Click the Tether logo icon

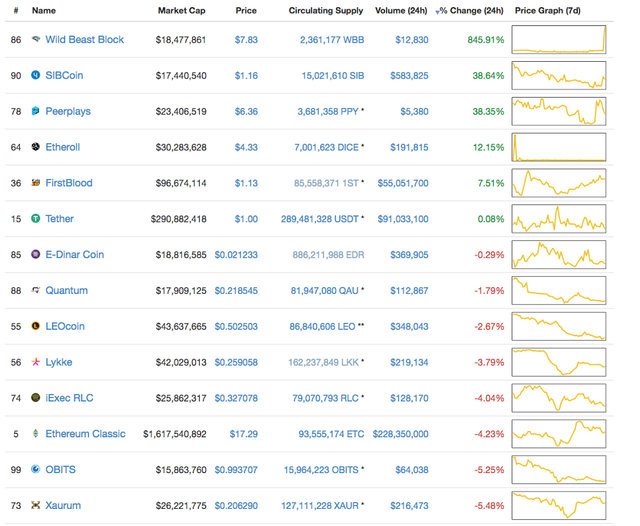tap(36, 219)
